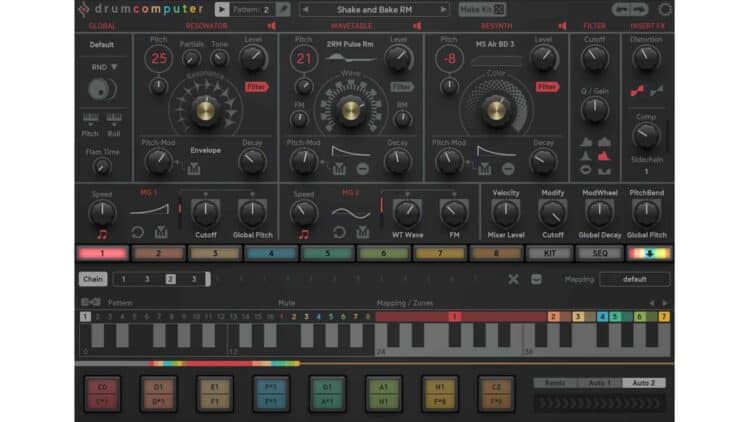Open the Pitch keyboard dropdown in Global
Screen dimensions: 750x422
coord(90,118)
